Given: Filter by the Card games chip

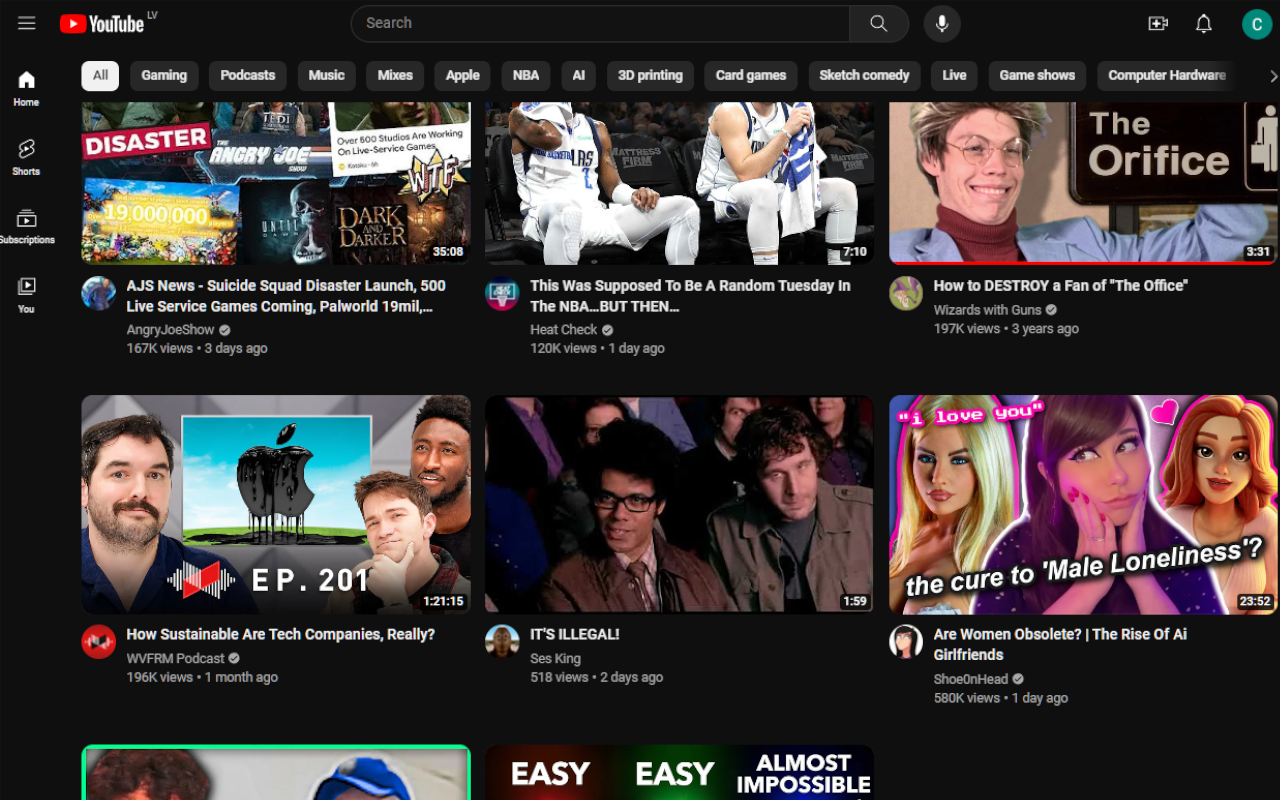Looking at the screenshot, I should coord(751,76).
